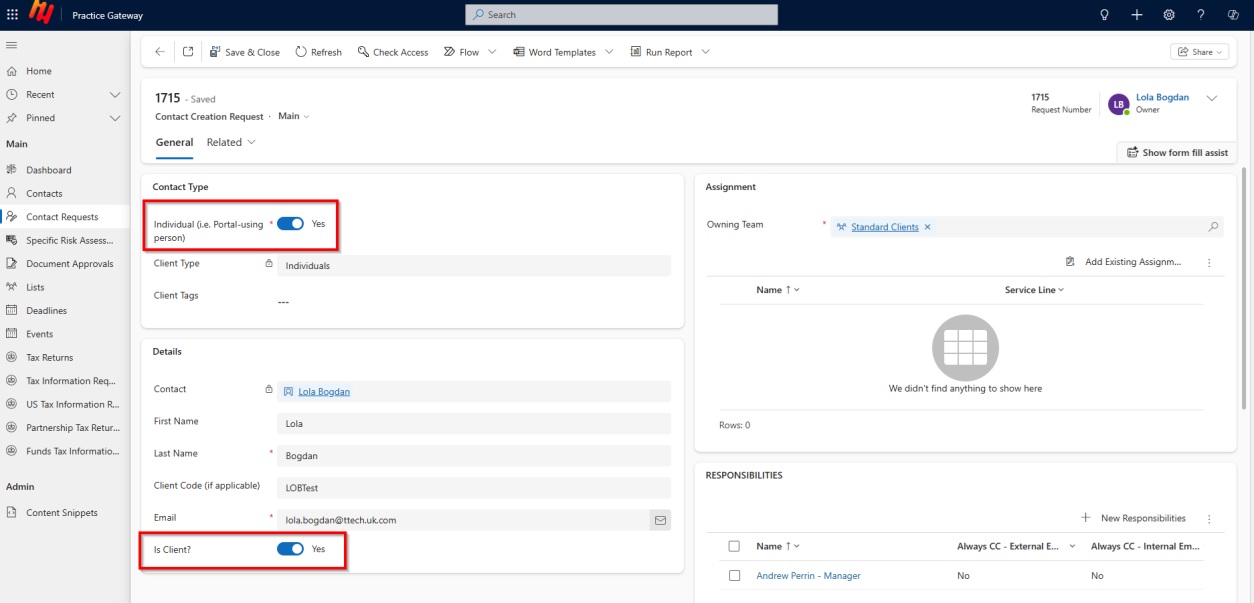
Task: Open record in new window icon
Action: click(188, 52)
